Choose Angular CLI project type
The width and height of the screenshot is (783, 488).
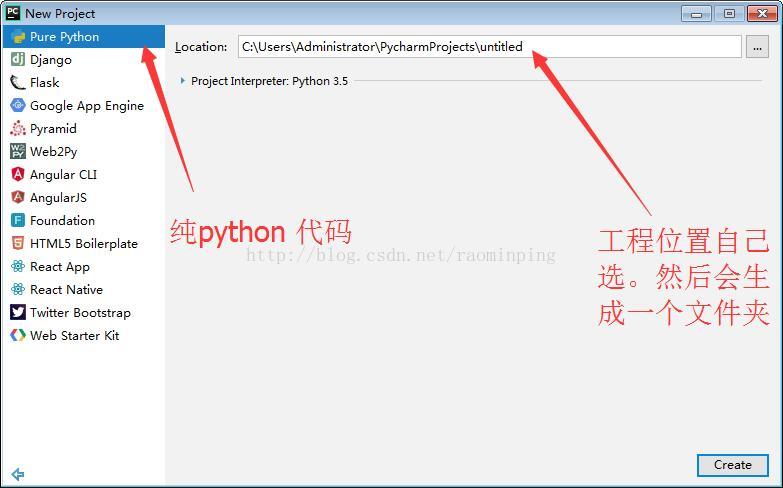point(83,174)
